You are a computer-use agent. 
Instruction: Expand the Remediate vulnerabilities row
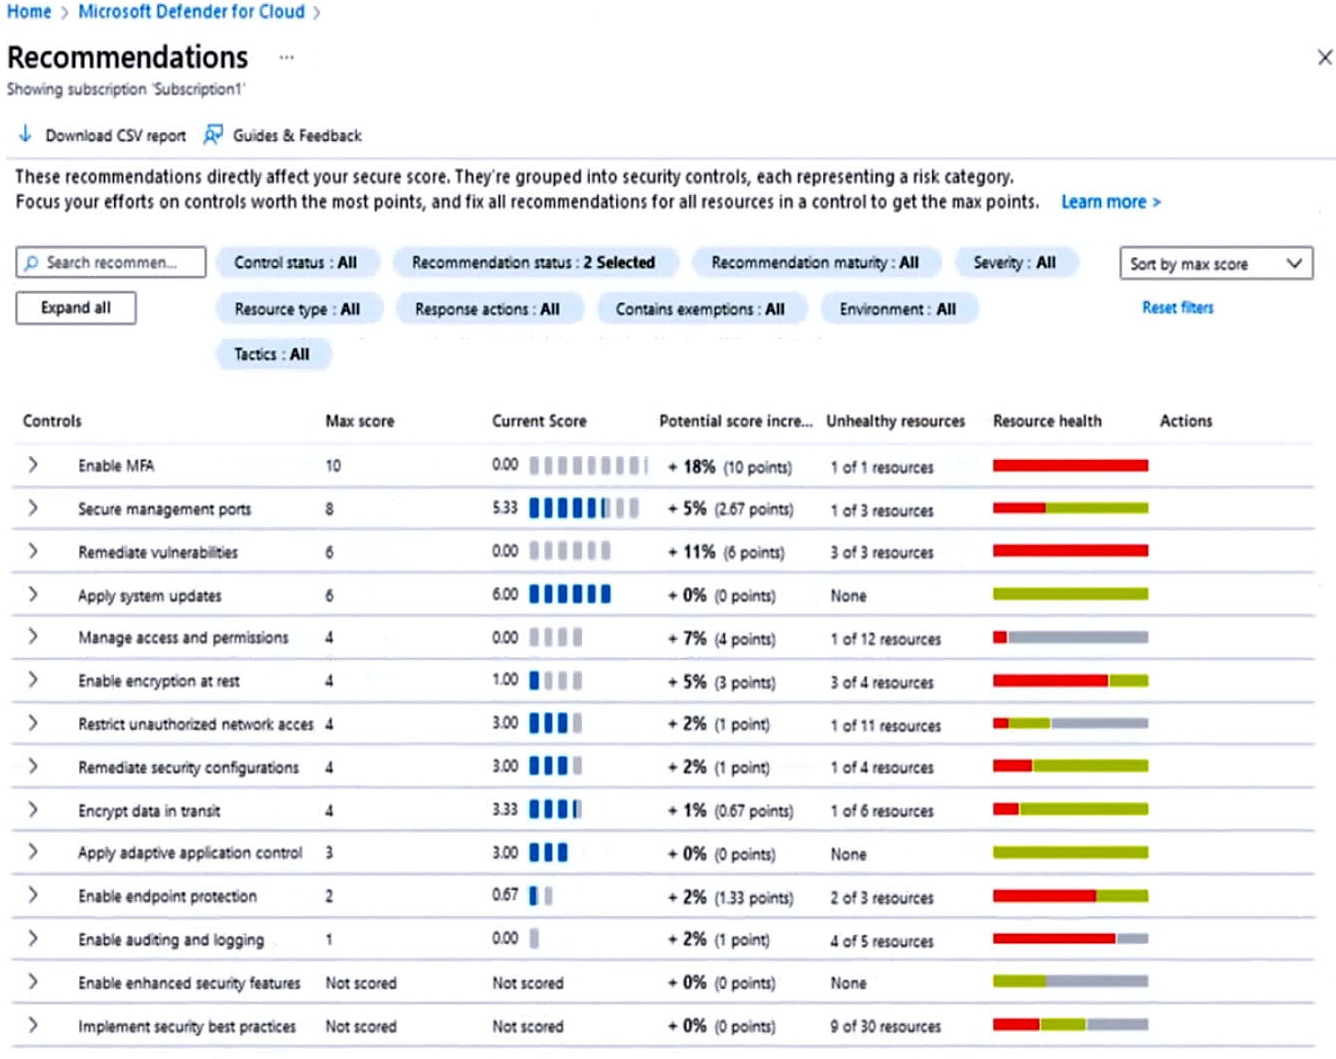point(33,551)
